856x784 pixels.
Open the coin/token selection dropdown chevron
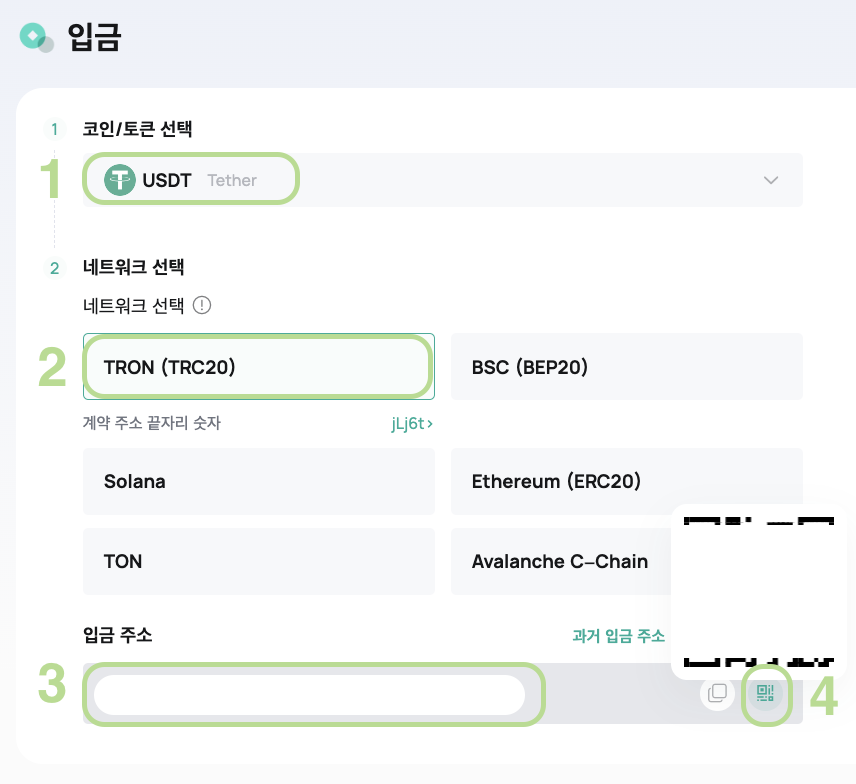[771, 180]
